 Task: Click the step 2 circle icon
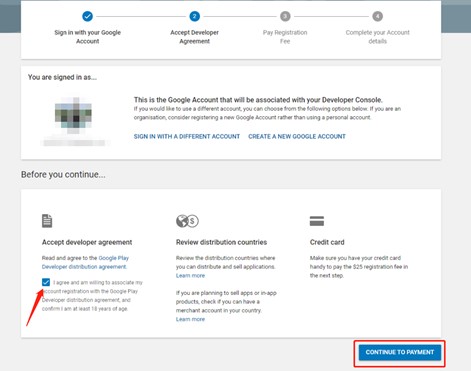tap(195, 16)
